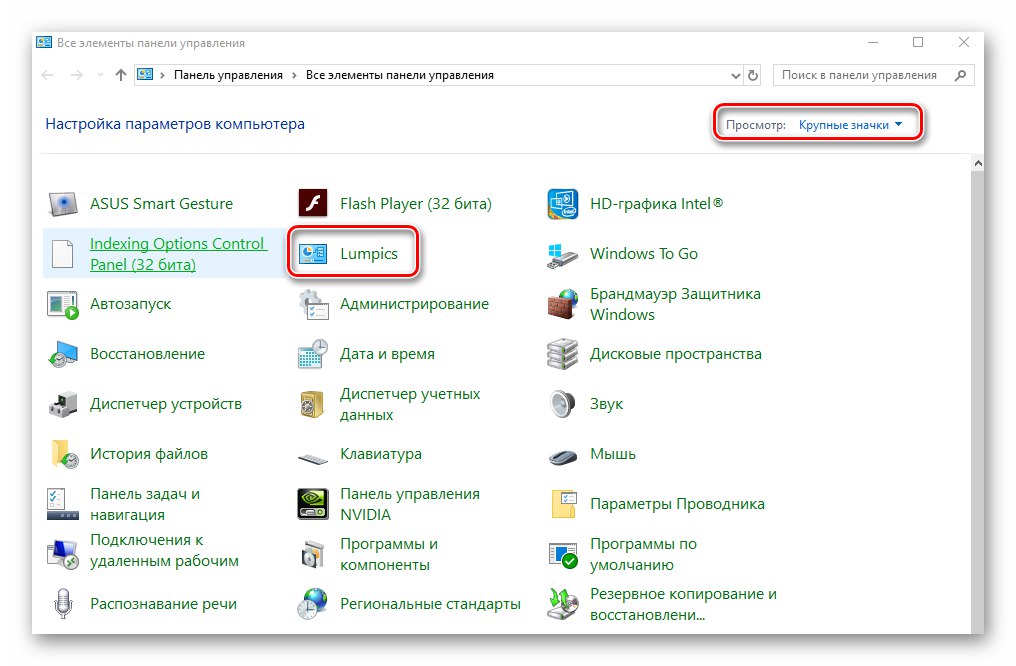Open the Звук link

click(x=606, y=404)
